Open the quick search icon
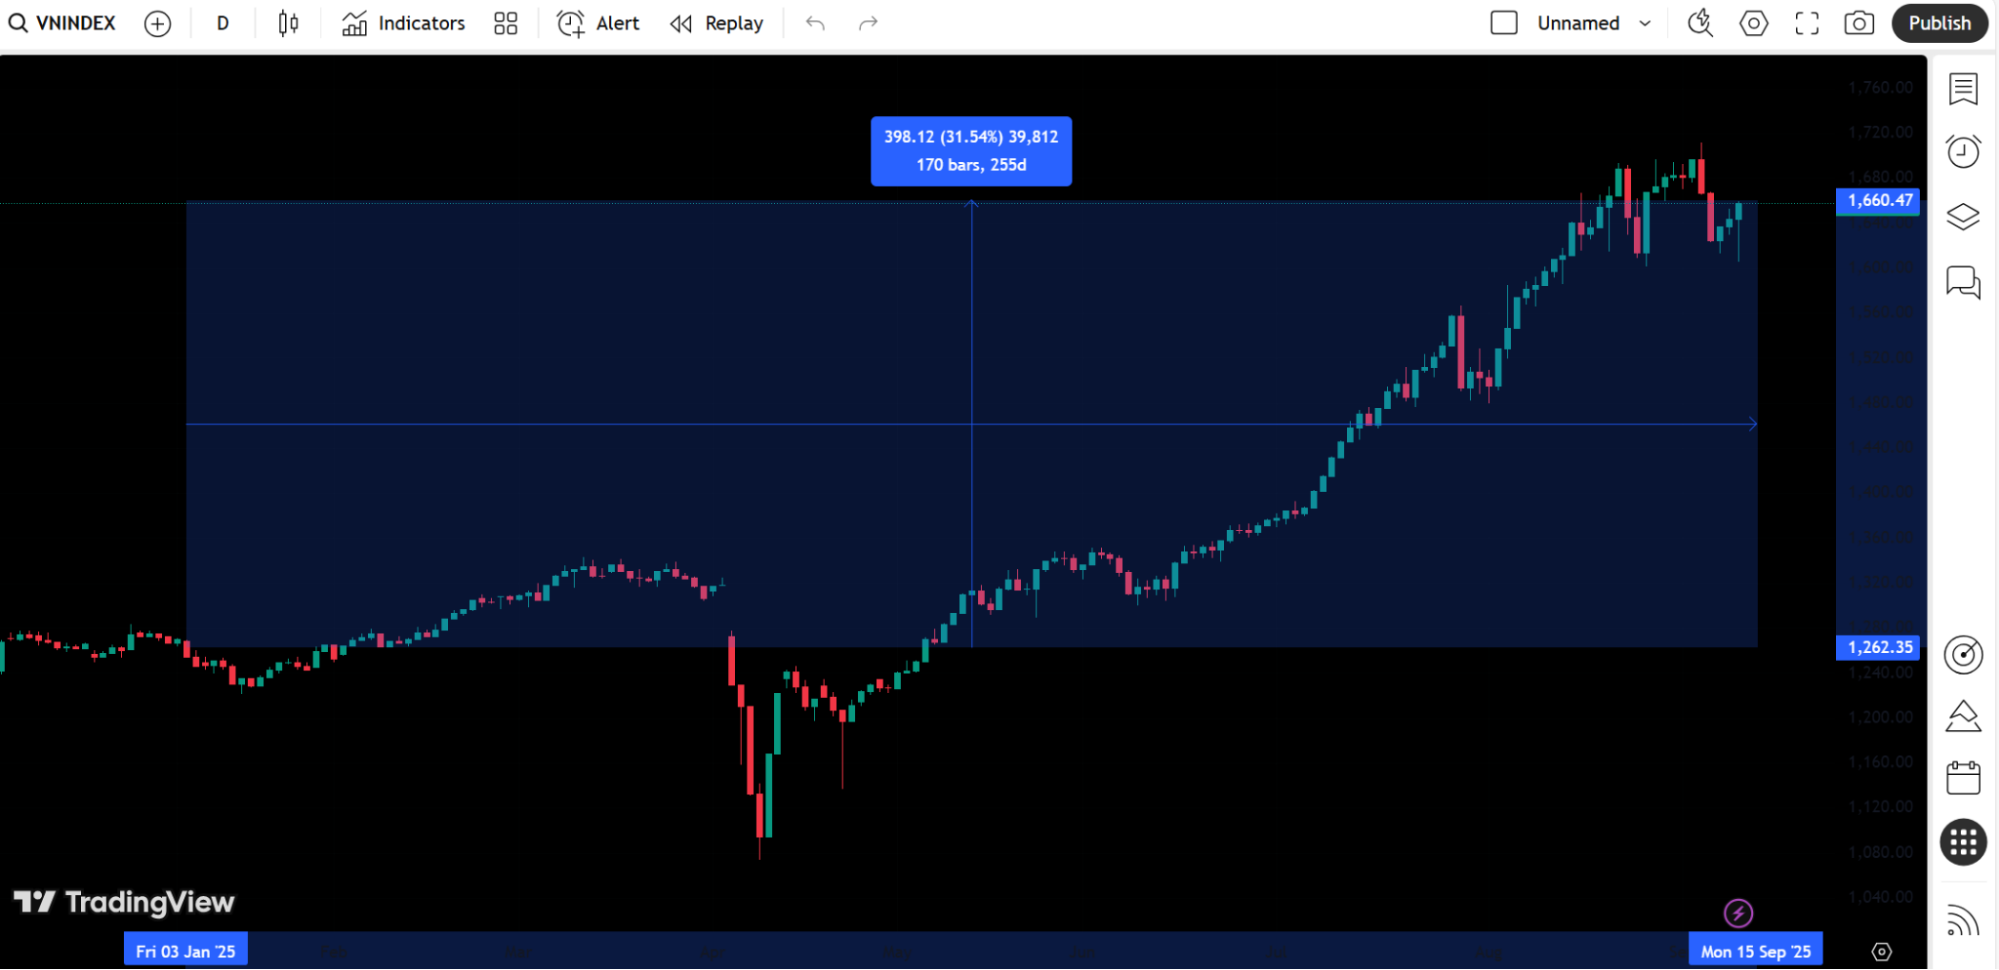Screen dimensions: 1999x970 (x=1700, y=23)
